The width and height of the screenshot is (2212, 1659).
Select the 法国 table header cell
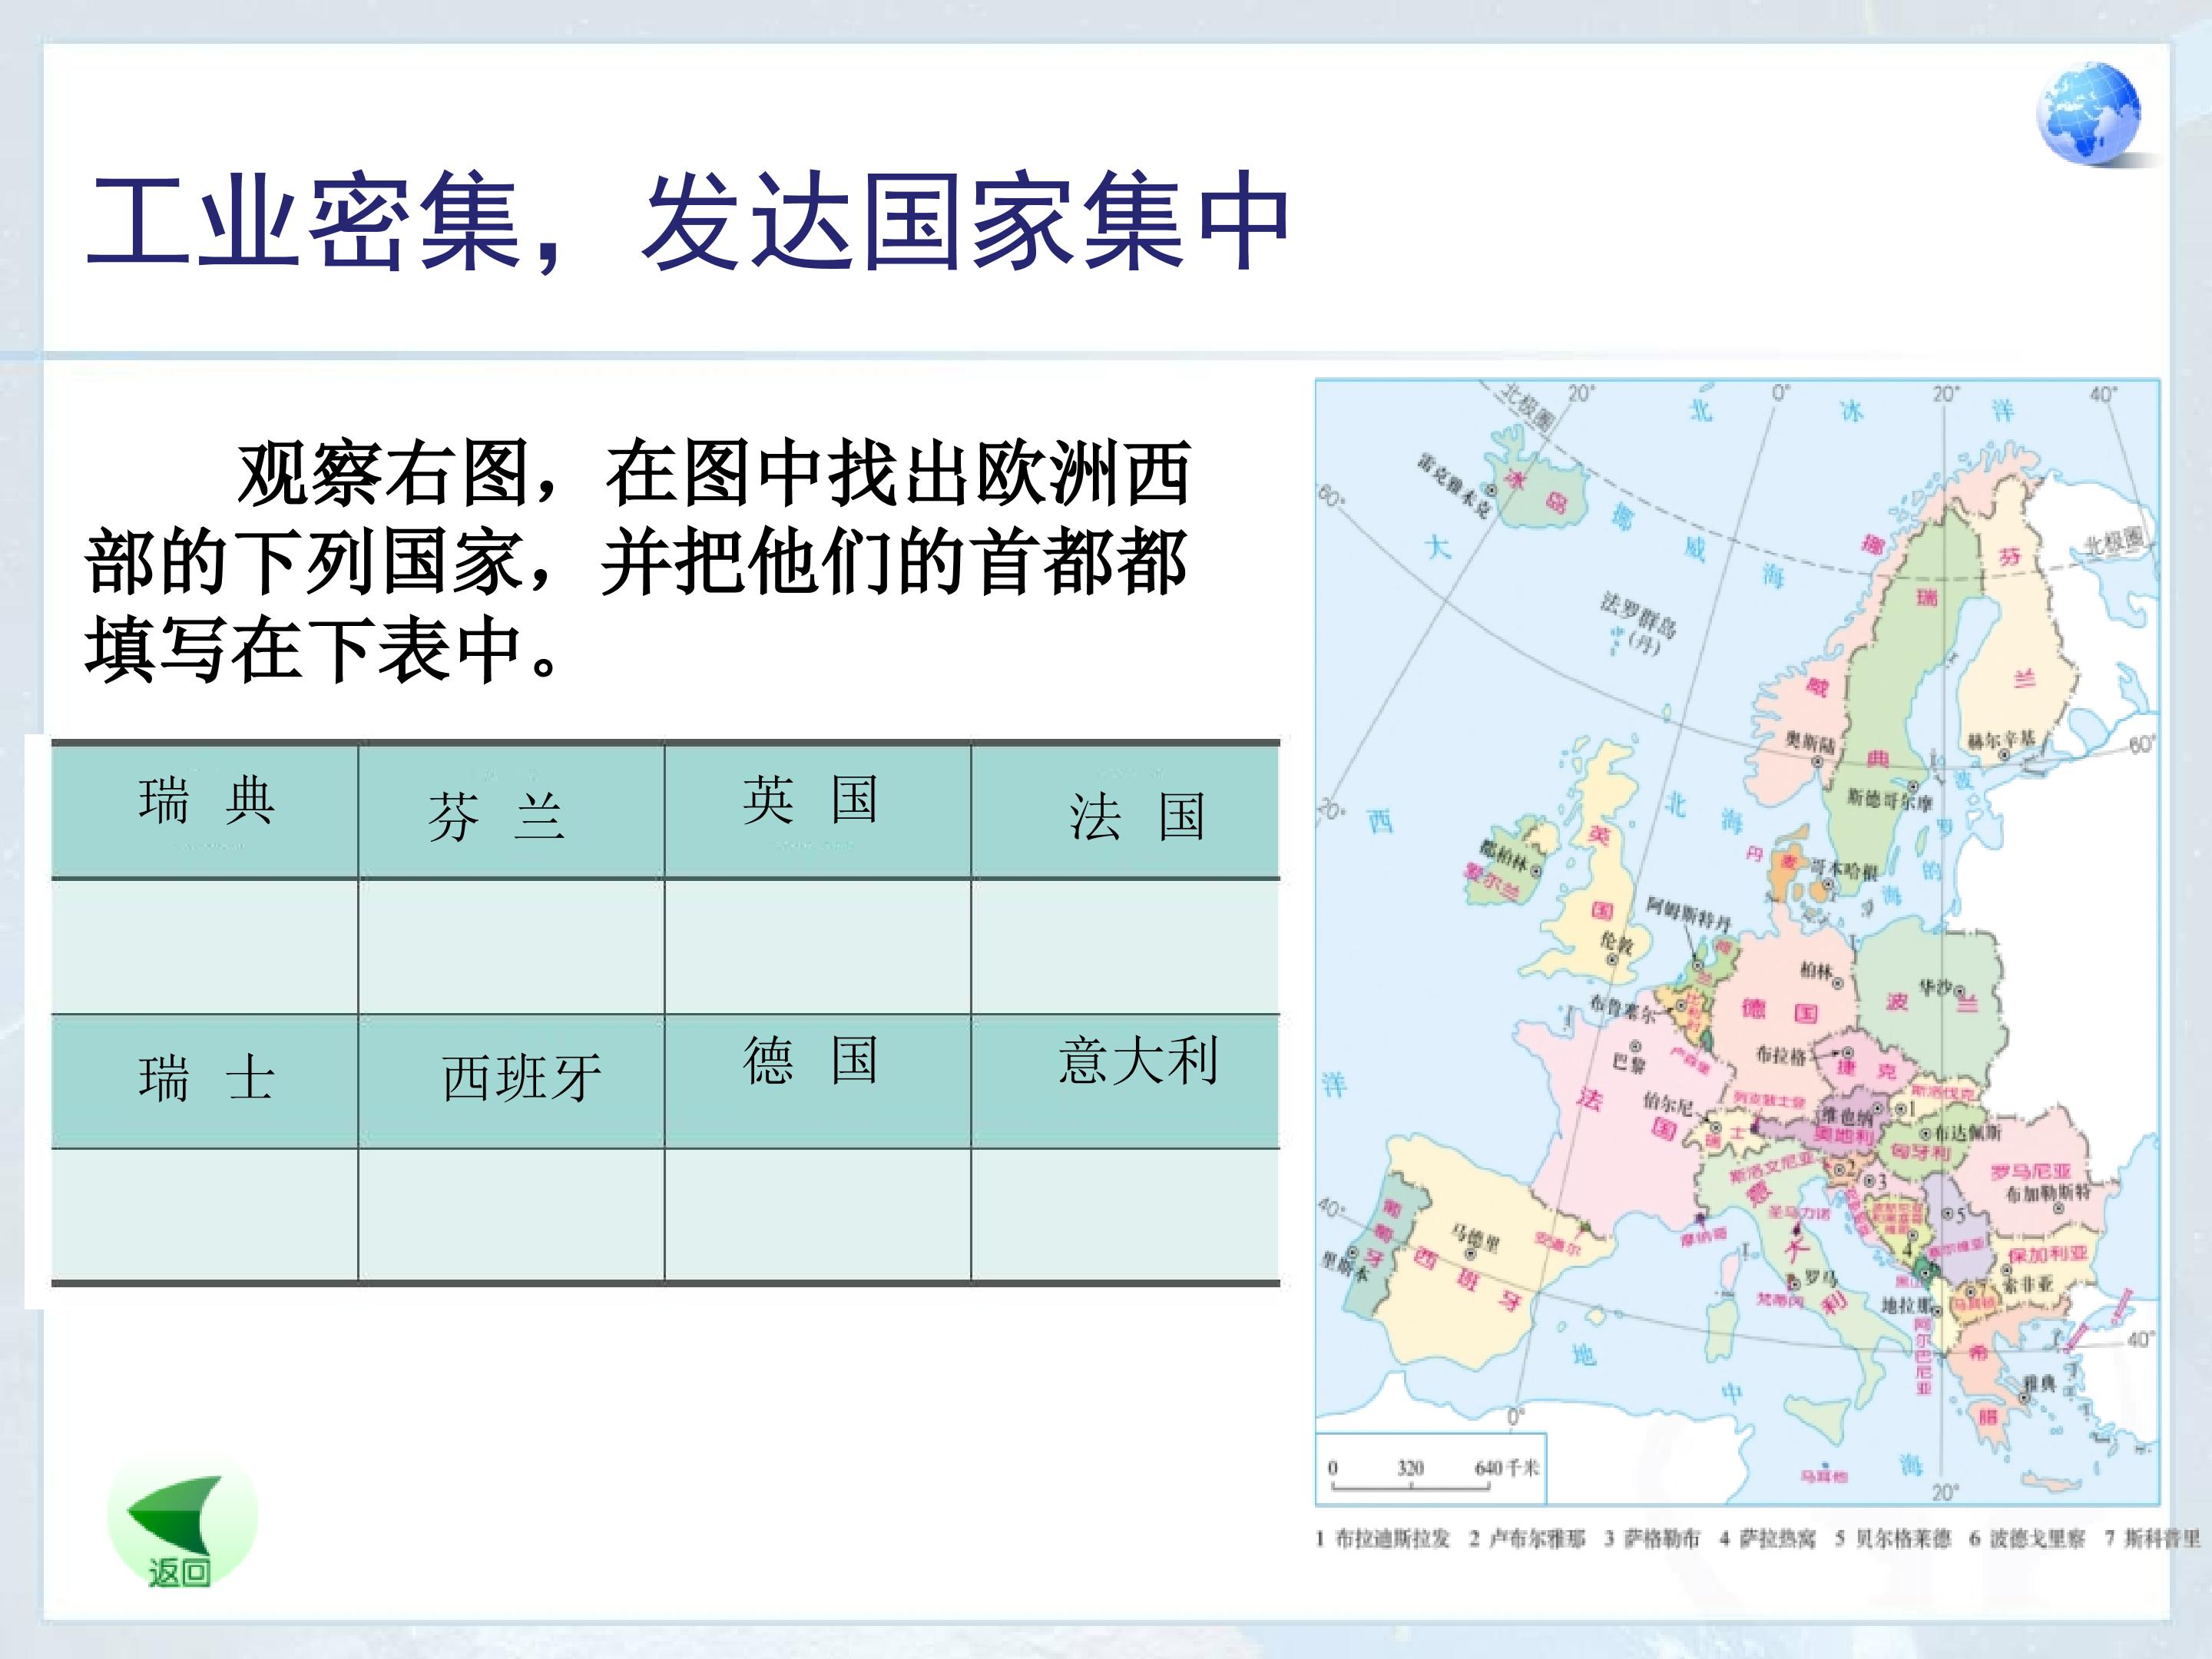click(1125, 811)
